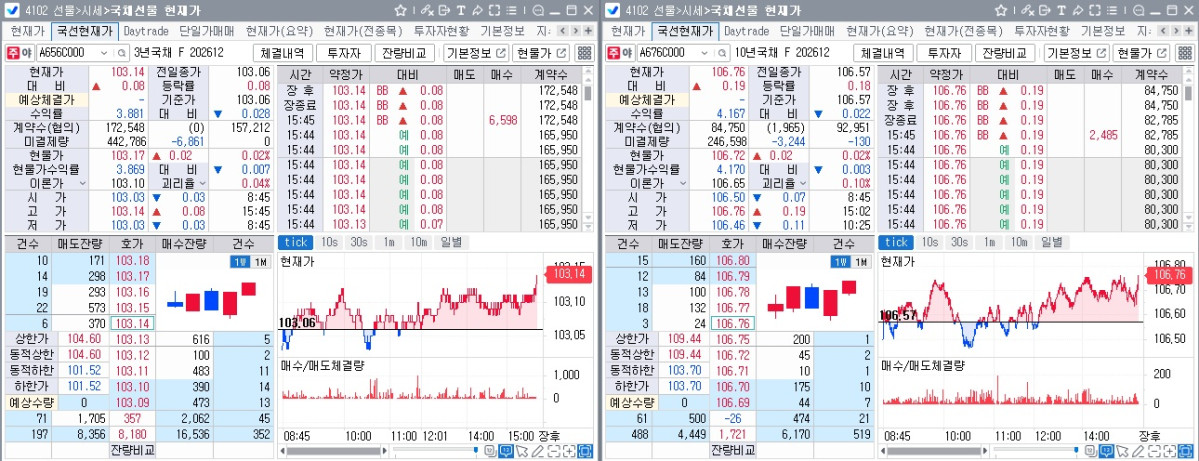Open the list menu icon in right window title bar
Screen dimensions: 1199x461
point(1112,11)
